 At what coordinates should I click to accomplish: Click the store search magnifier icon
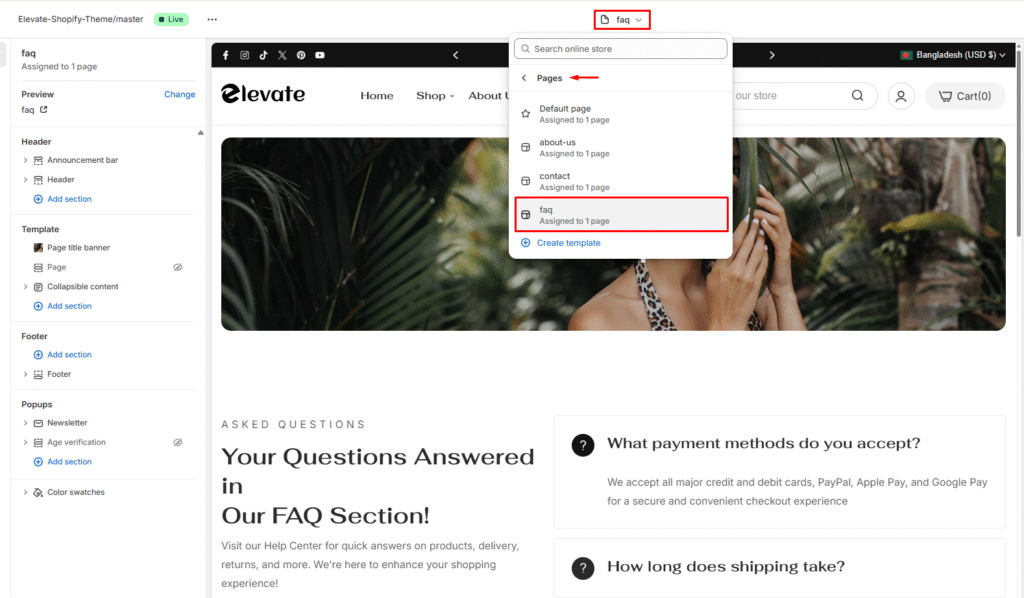[x=857, y=95]
